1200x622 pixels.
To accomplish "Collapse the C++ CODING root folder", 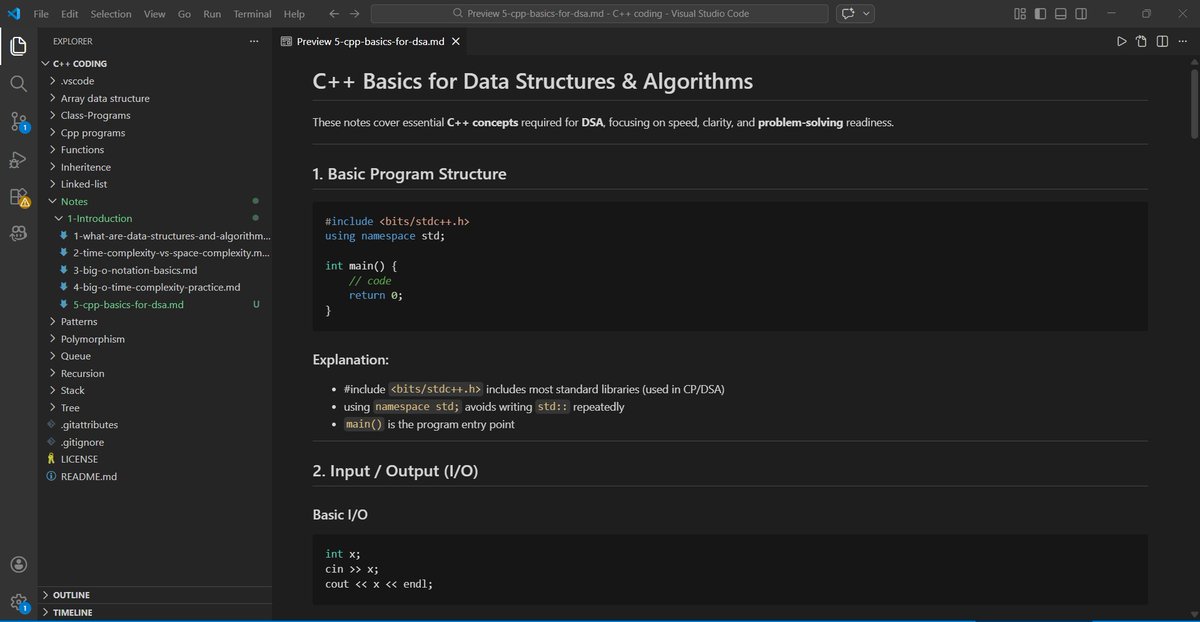I will tap(155, 63).
